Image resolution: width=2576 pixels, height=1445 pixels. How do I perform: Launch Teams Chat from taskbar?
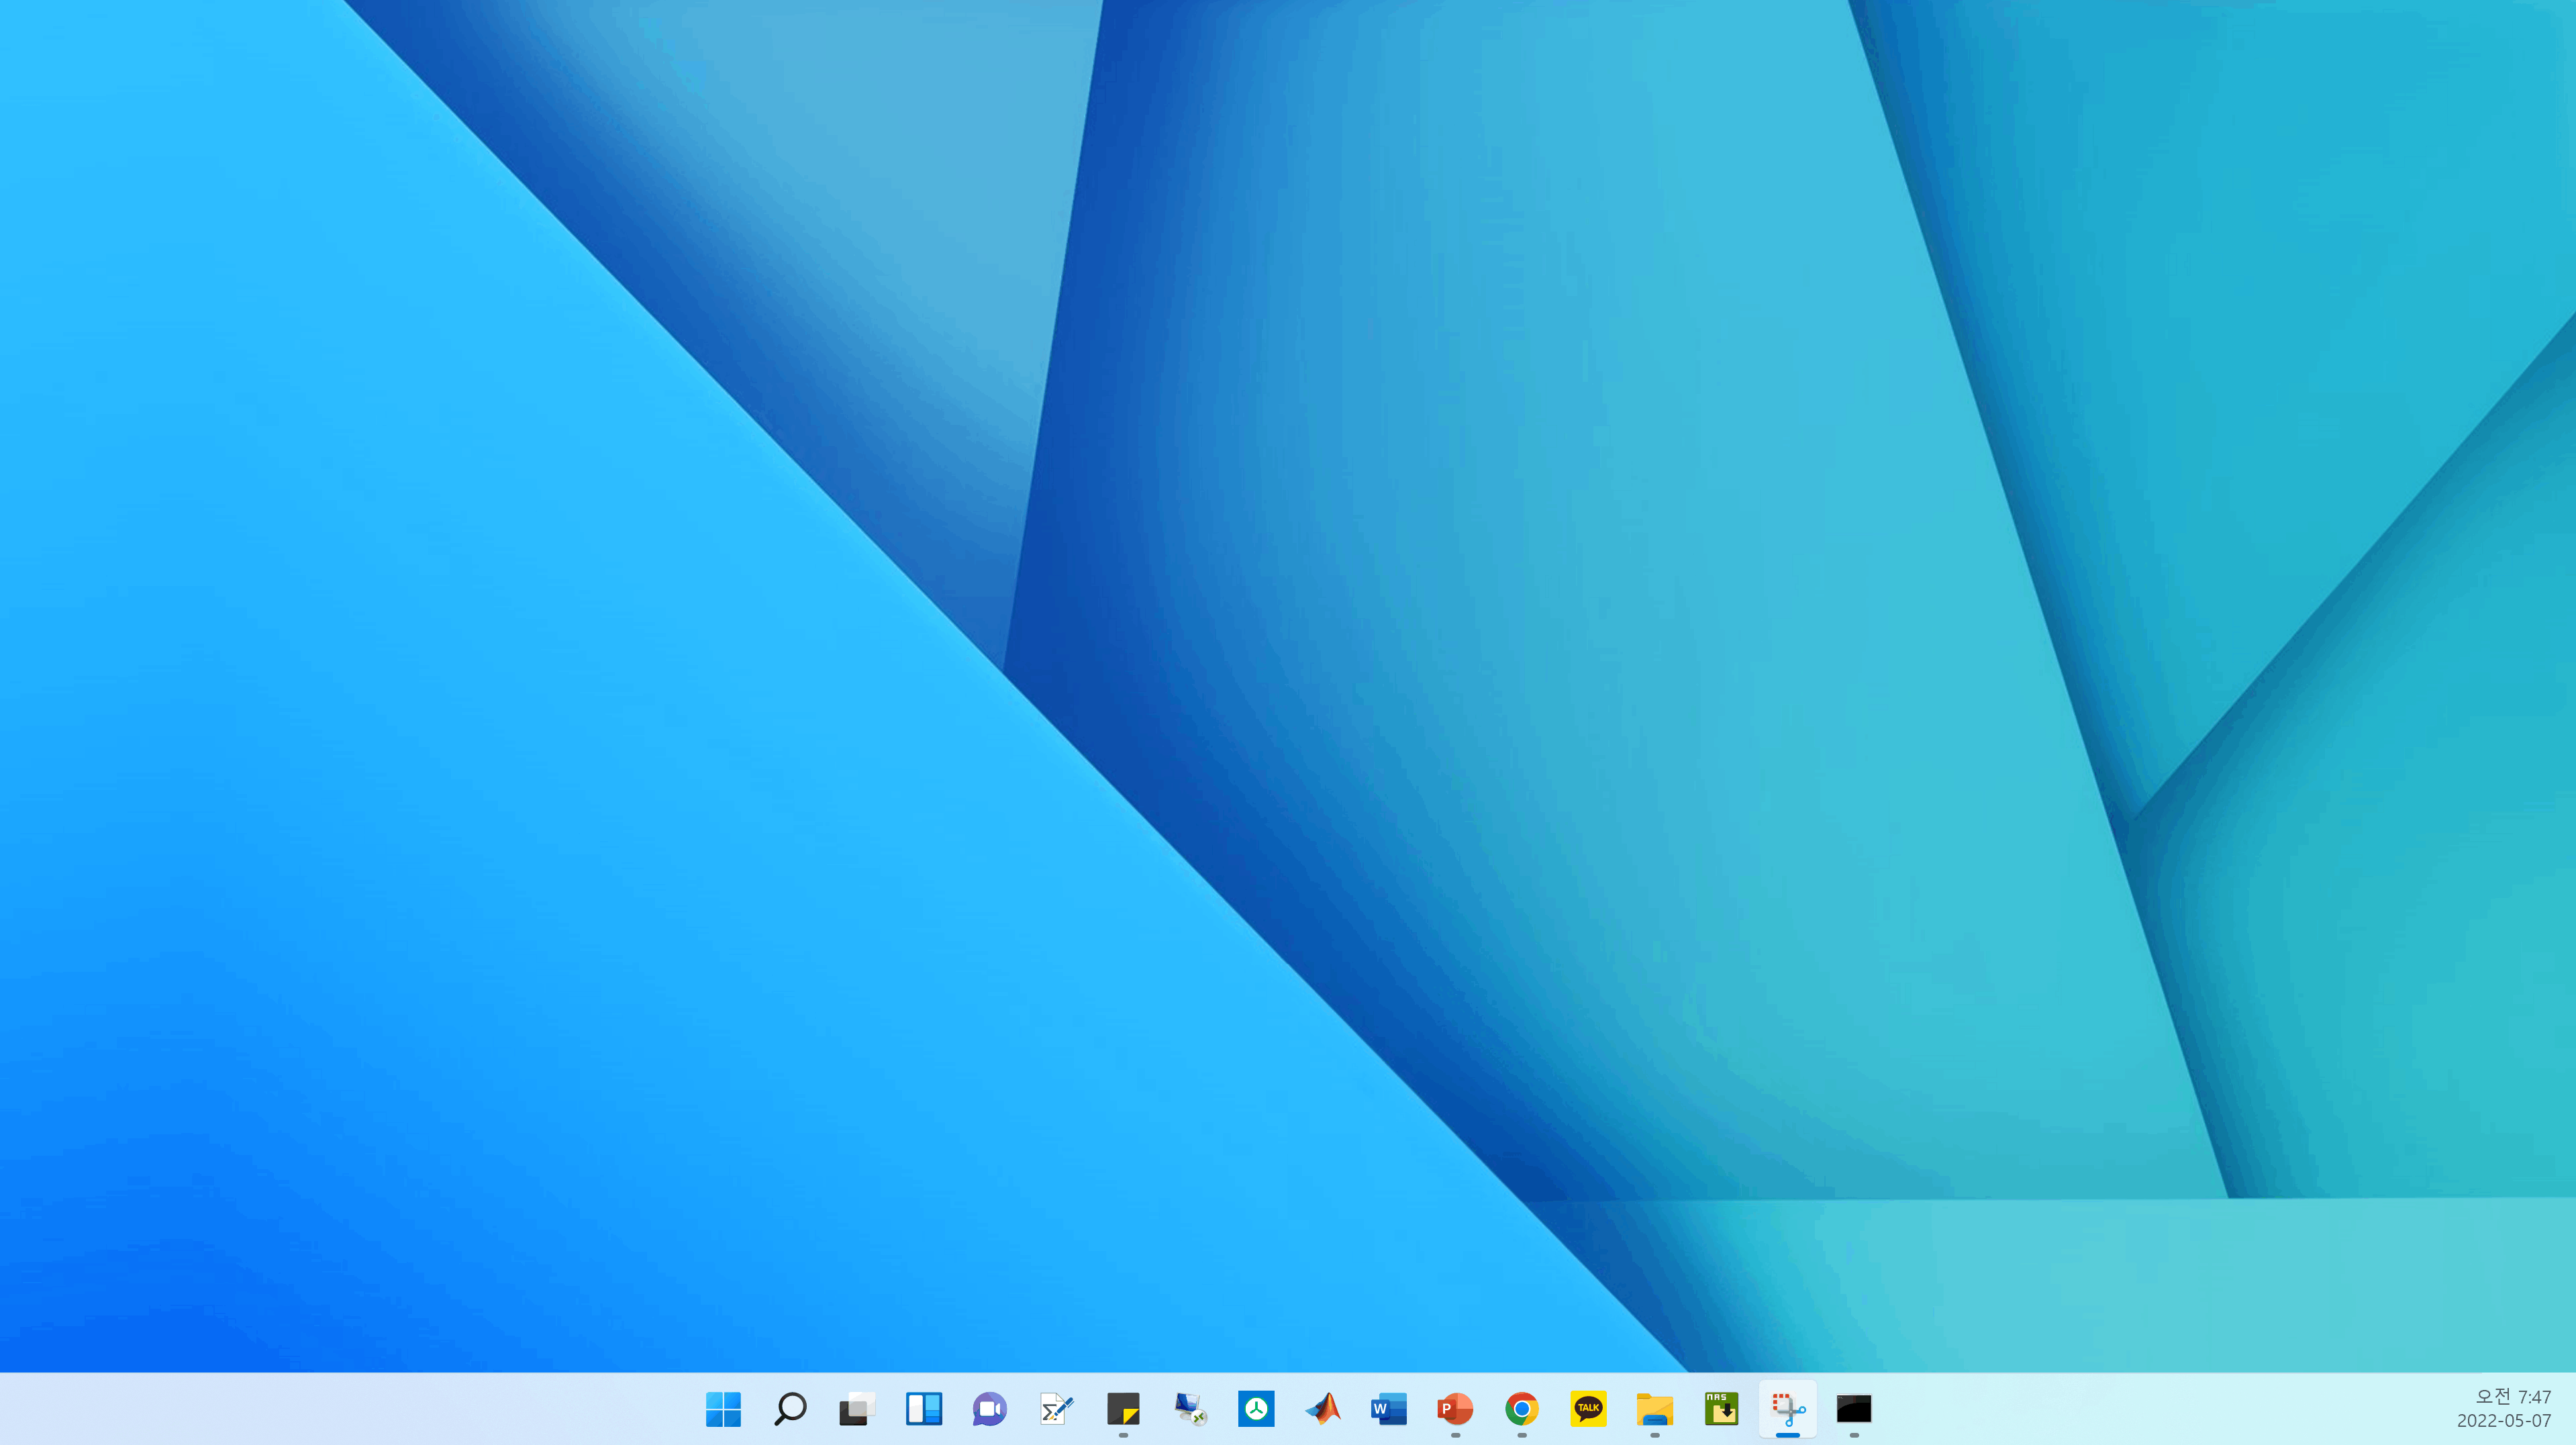click(989, 1409)
